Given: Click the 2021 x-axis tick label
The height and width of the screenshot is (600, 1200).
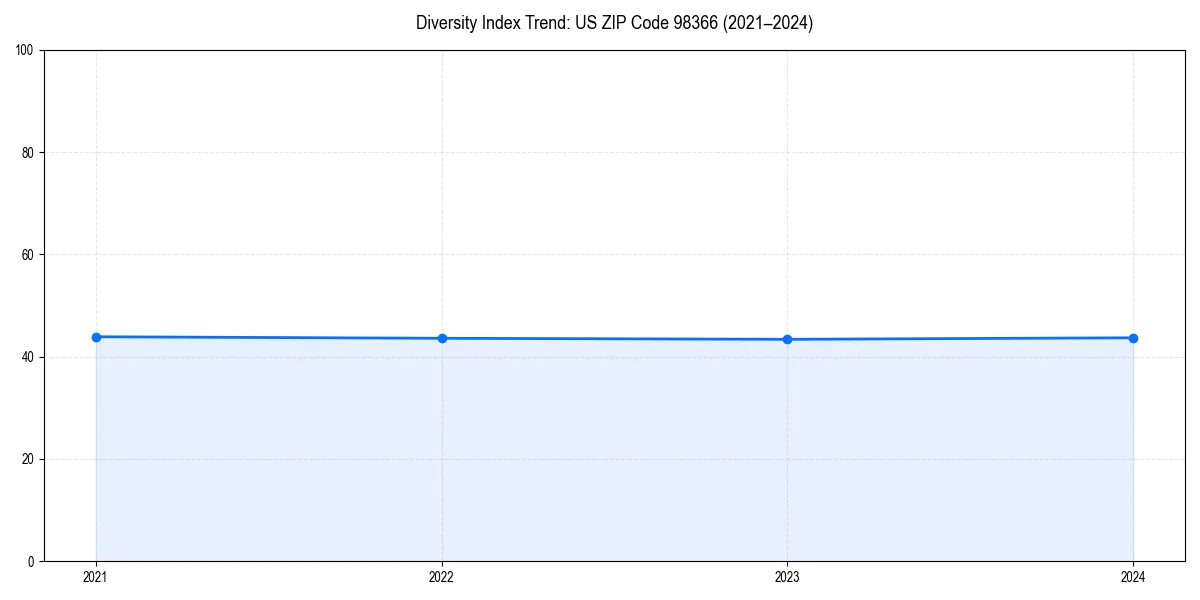Looking at the screenshot, I should click(95, 577).
